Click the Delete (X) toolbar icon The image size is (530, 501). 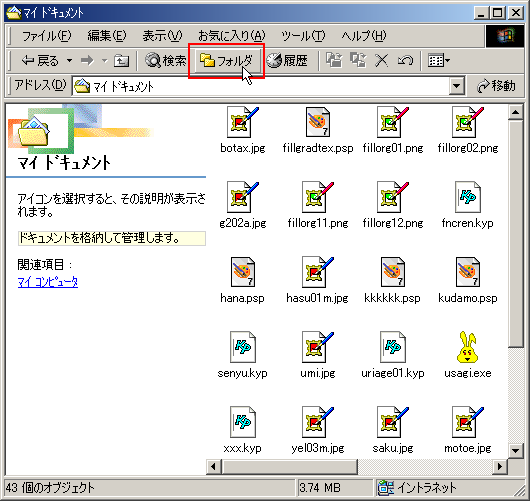tap(381, 61)
